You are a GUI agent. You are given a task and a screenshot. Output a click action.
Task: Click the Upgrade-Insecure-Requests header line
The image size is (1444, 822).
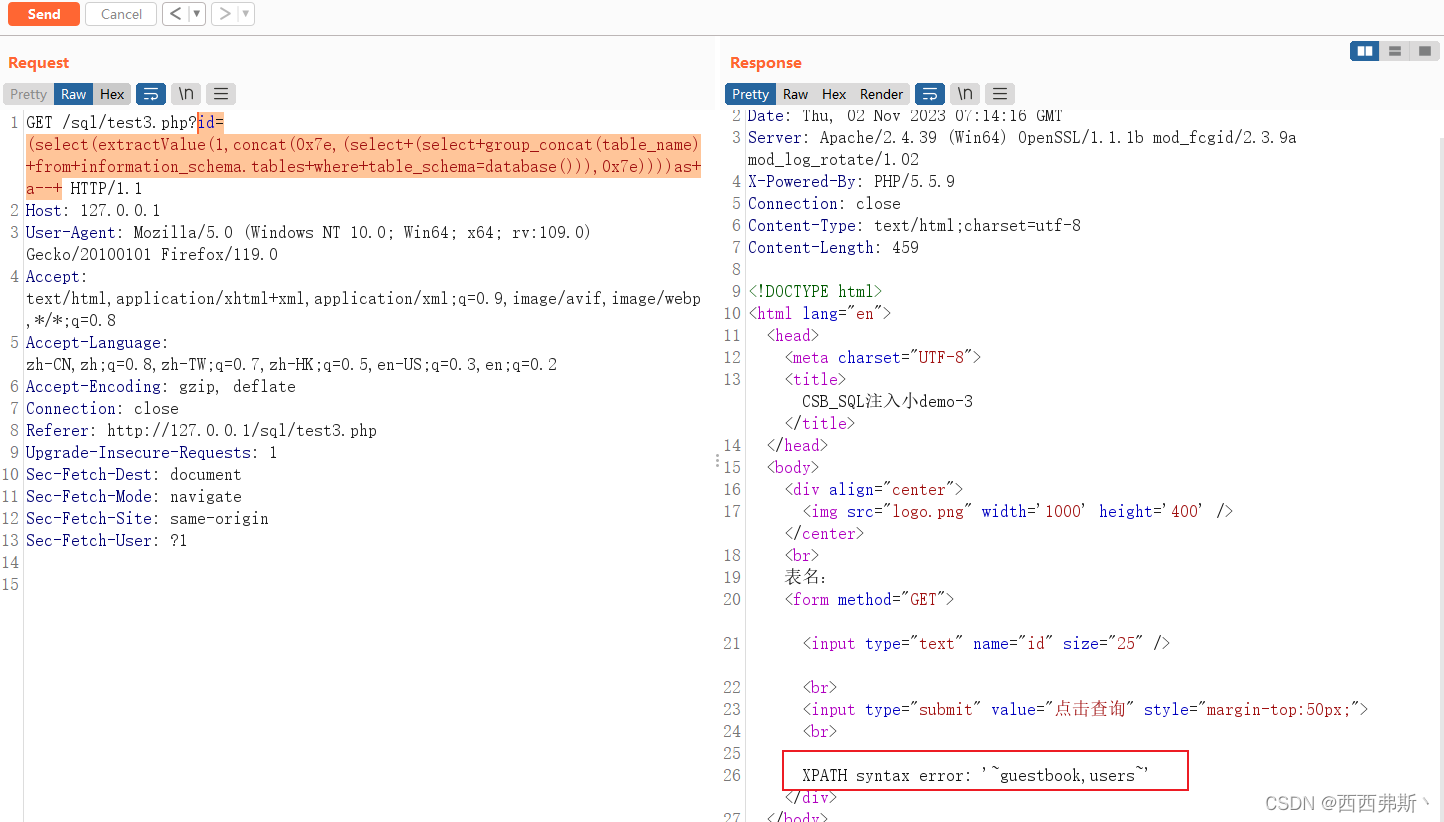(x=152, y=452)
